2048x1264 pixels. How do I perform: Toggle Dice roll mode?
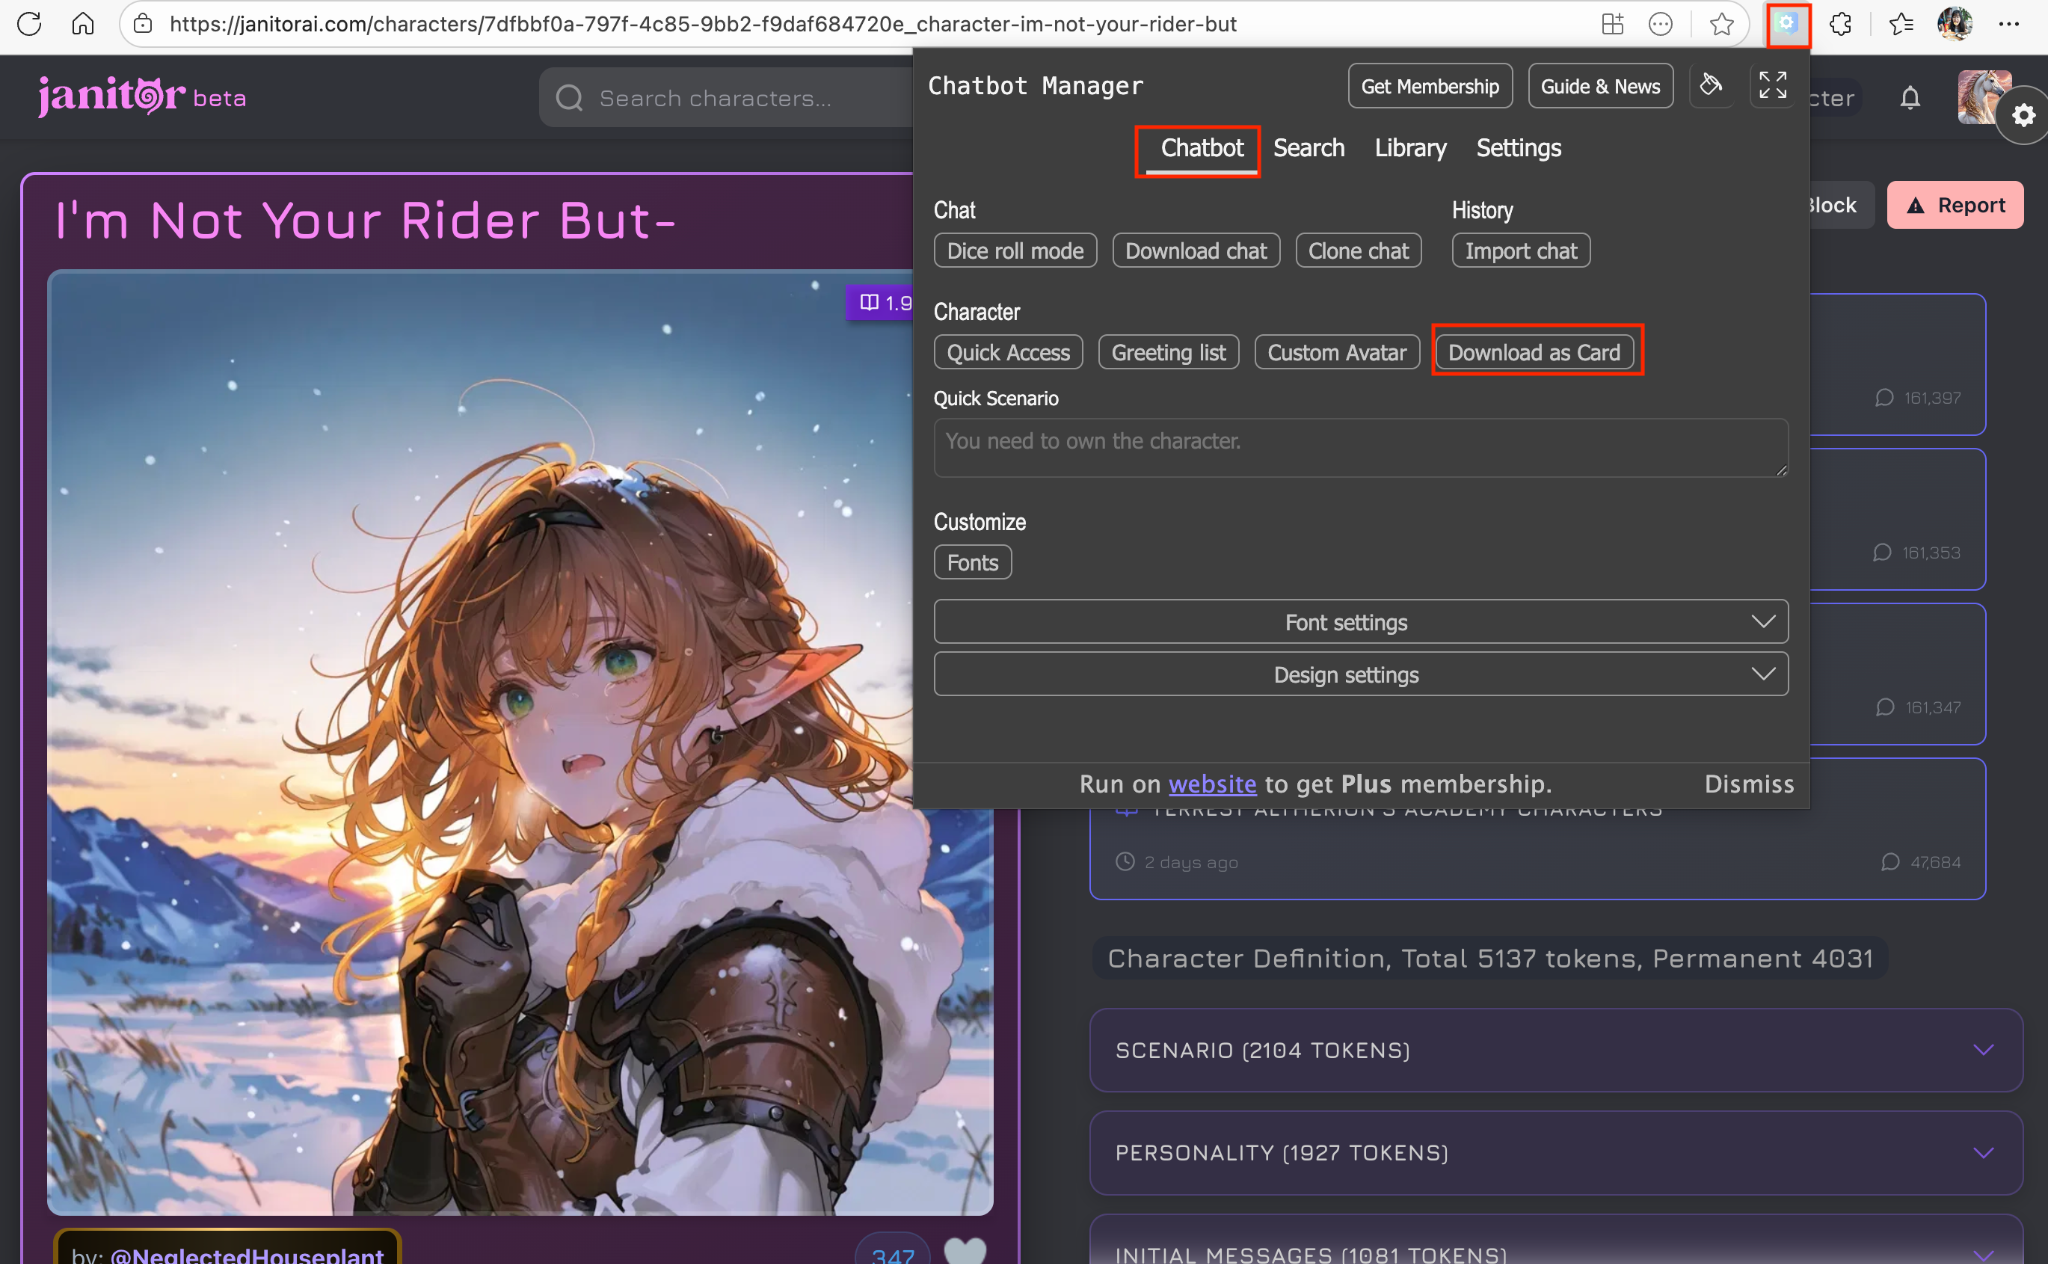coord(1015,251)
